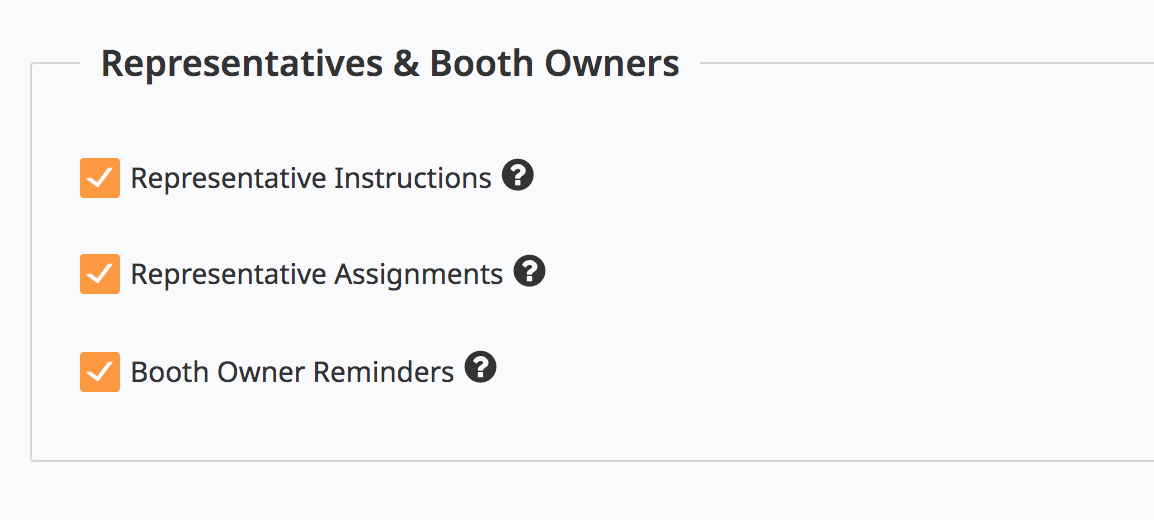This screenshot has width=1154, height=520.
Task: Uncheck the Representative Assignments checkbox
Action: click(x=100, y=274)
